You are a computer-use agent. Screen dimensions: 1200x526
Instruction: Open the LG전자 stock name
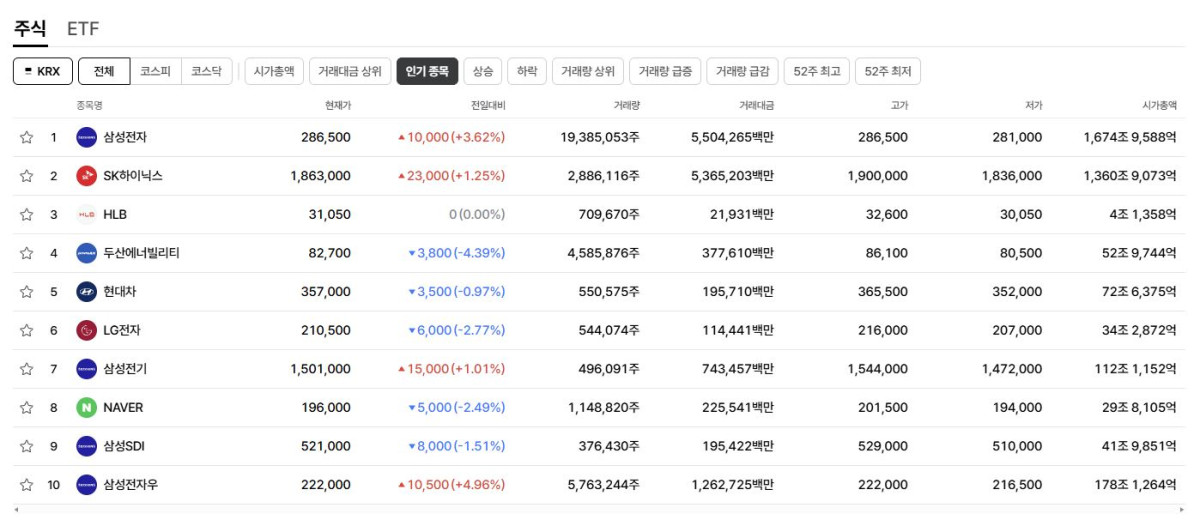click(x=123, y=330)
